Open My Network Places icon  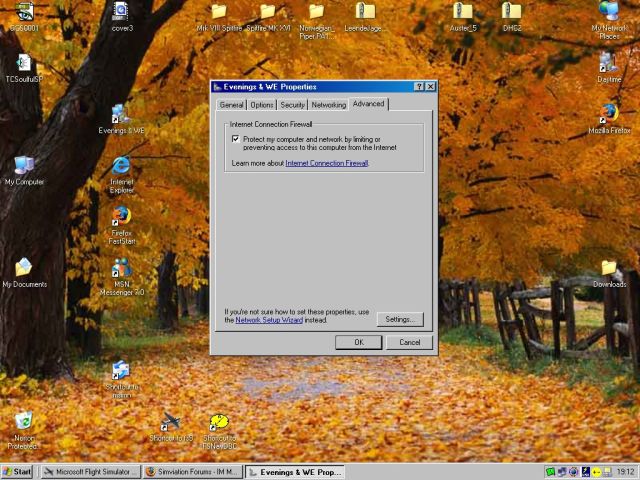point(609,11)
